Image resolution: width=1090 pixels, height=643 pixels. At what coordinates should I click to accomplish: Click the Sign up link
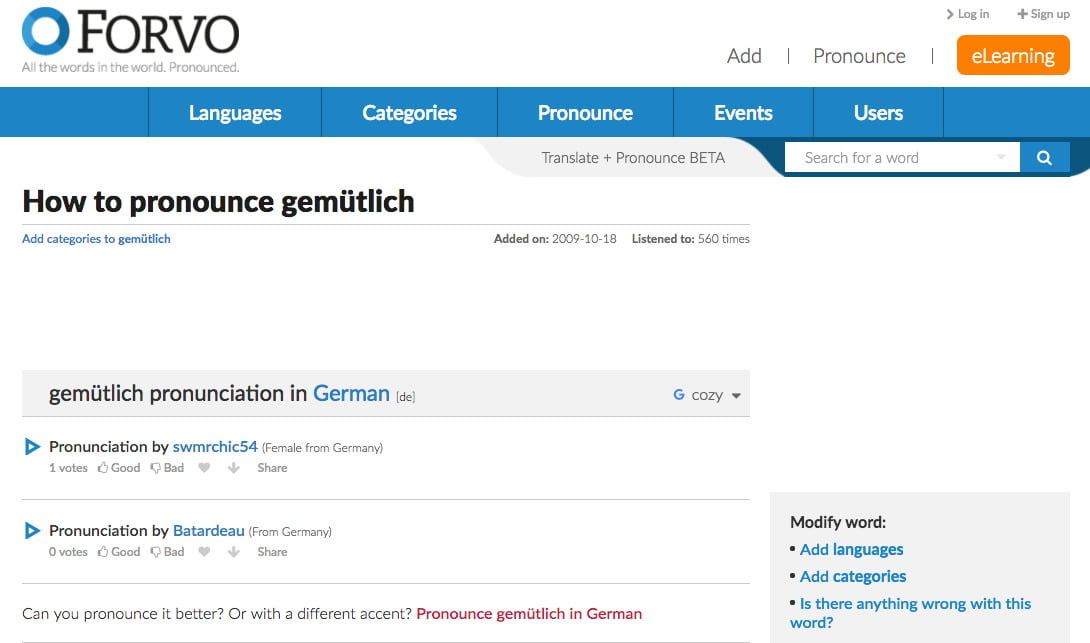pos(1043,14)
